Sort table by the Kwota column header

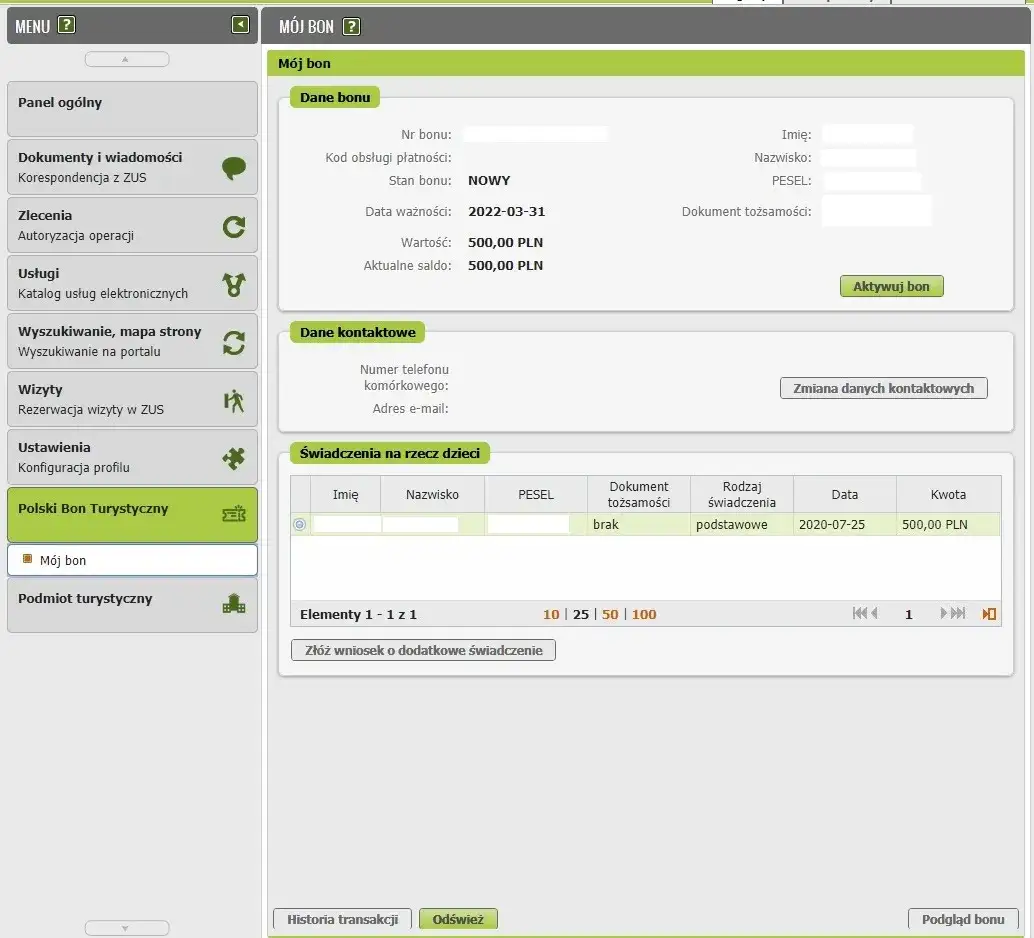pos(947,495)
